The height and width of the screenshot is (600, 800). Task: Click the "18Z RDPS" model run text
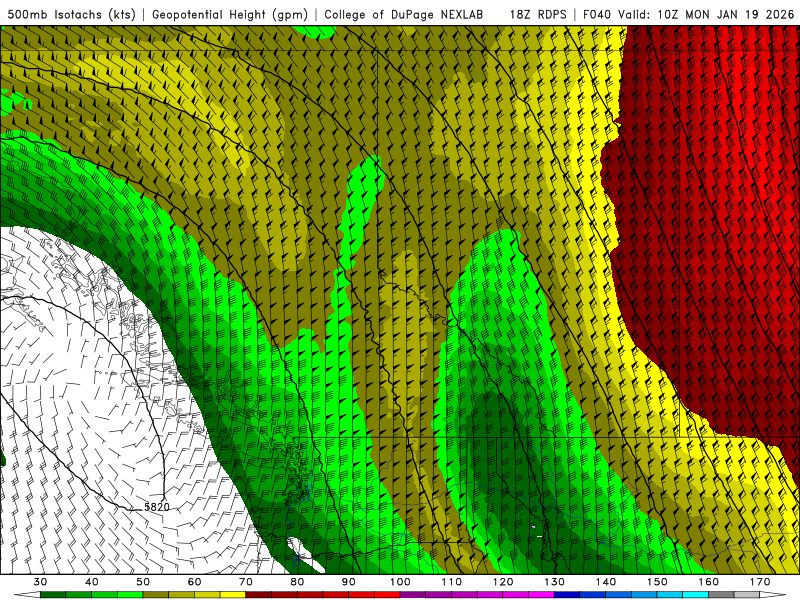tap(538, 15)
